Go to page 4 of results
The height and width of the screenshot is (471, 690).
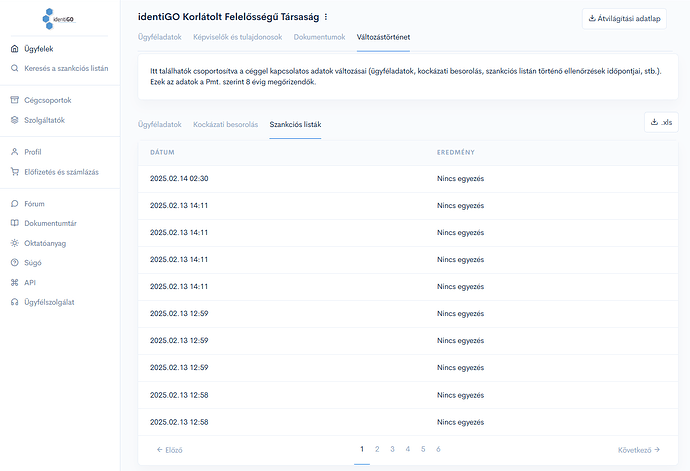pos(407,449)
